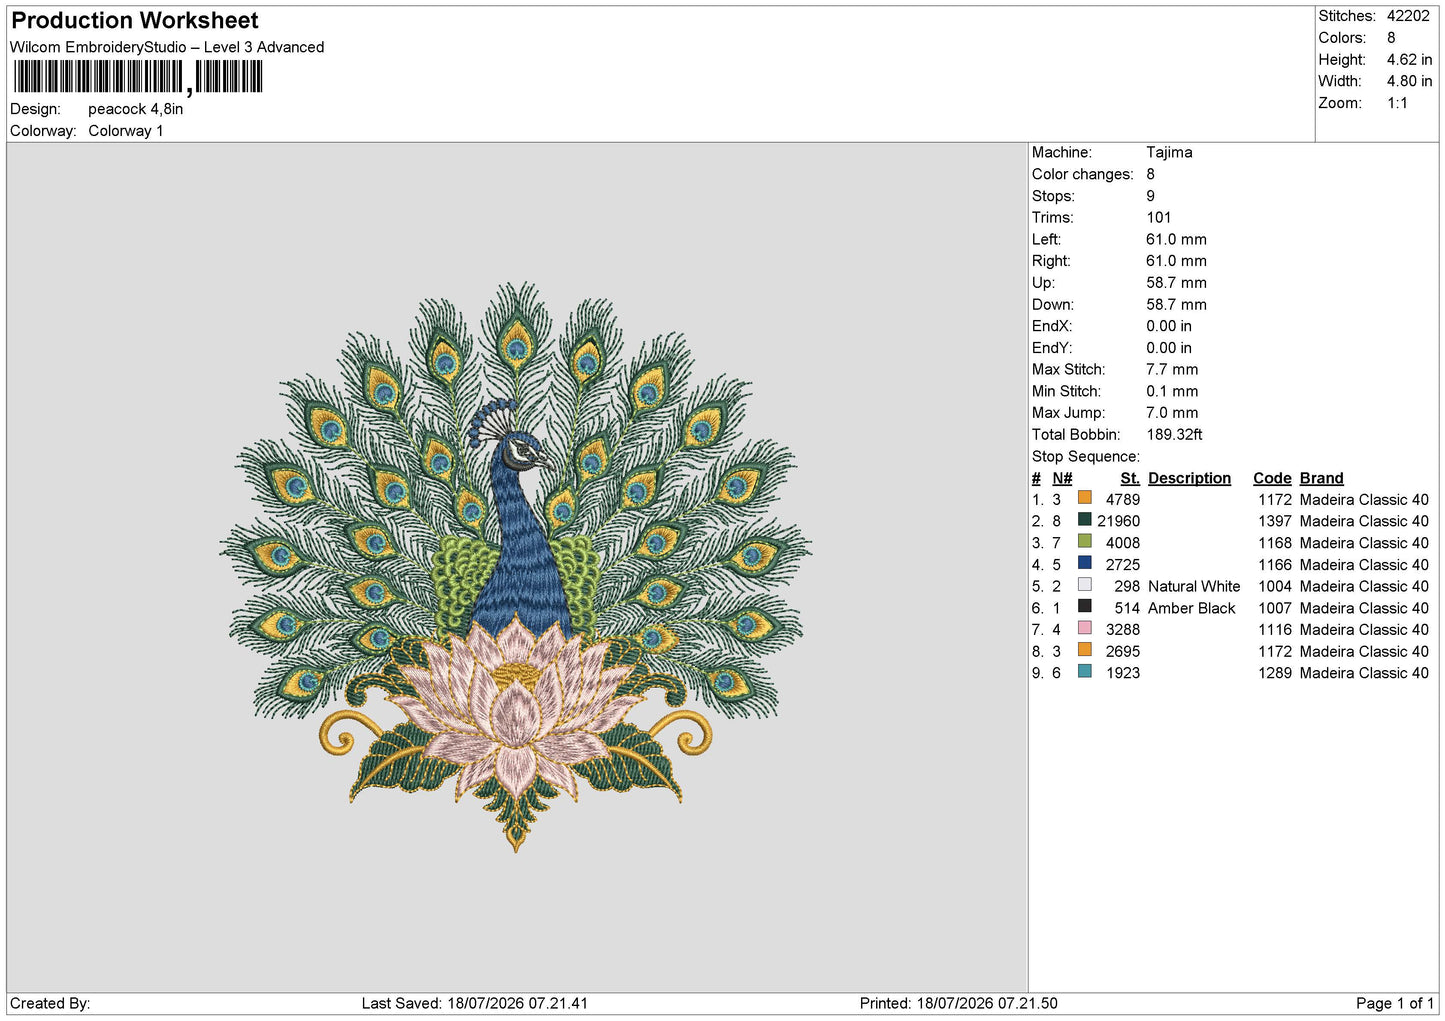The height and width of the screenshot is (1021, 1445).
Task: Click the orange swatch in row 8
Action: 1085,650
